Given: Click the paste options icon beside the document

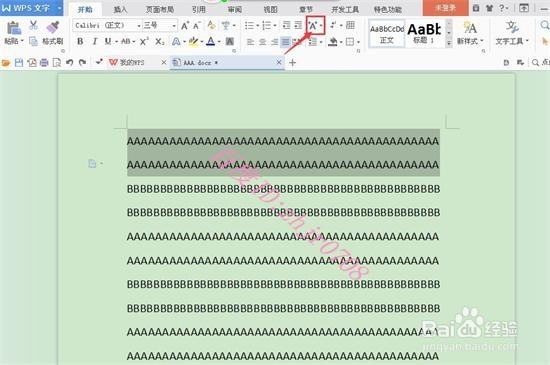Looking at the screenshot, I should coord(92,163).
